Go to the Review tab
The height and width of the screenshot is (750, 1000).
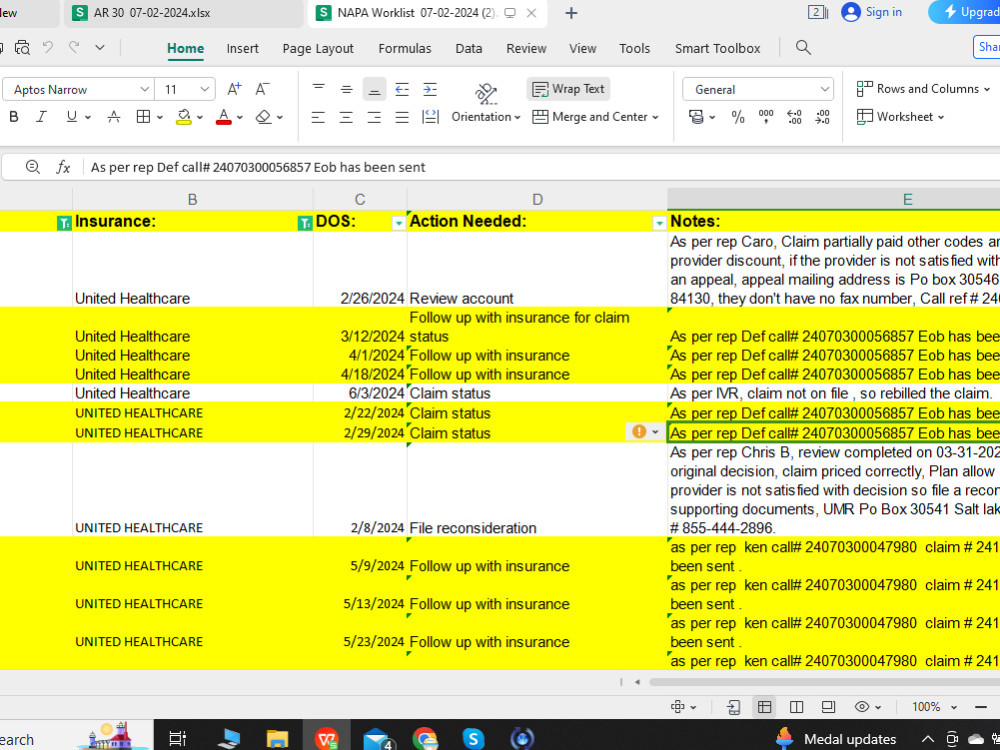[526, 48]
